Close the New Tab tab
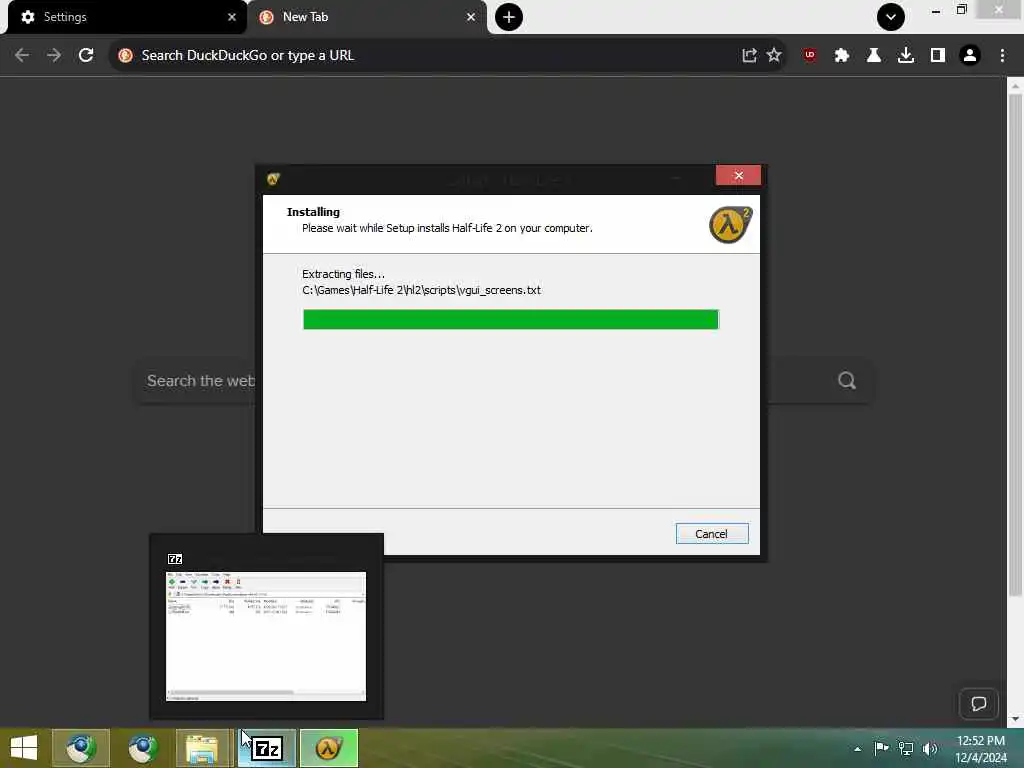The height and width of the screenshot is (768, 1024). [471, 17]
